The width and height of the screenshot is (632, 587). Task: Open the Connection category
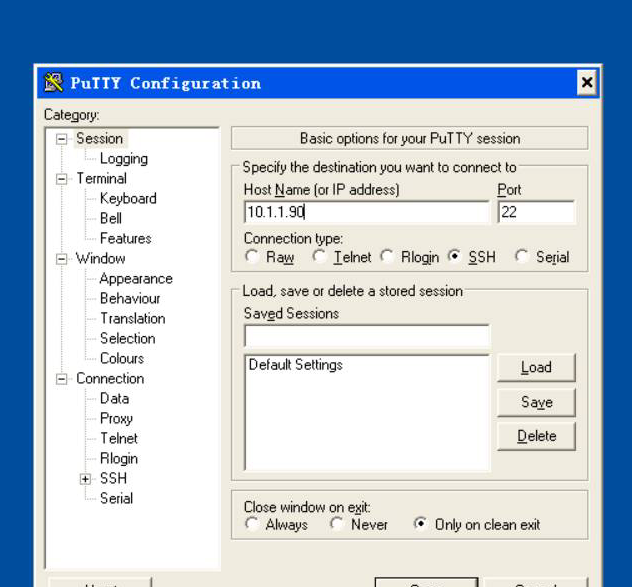[110, 379]
